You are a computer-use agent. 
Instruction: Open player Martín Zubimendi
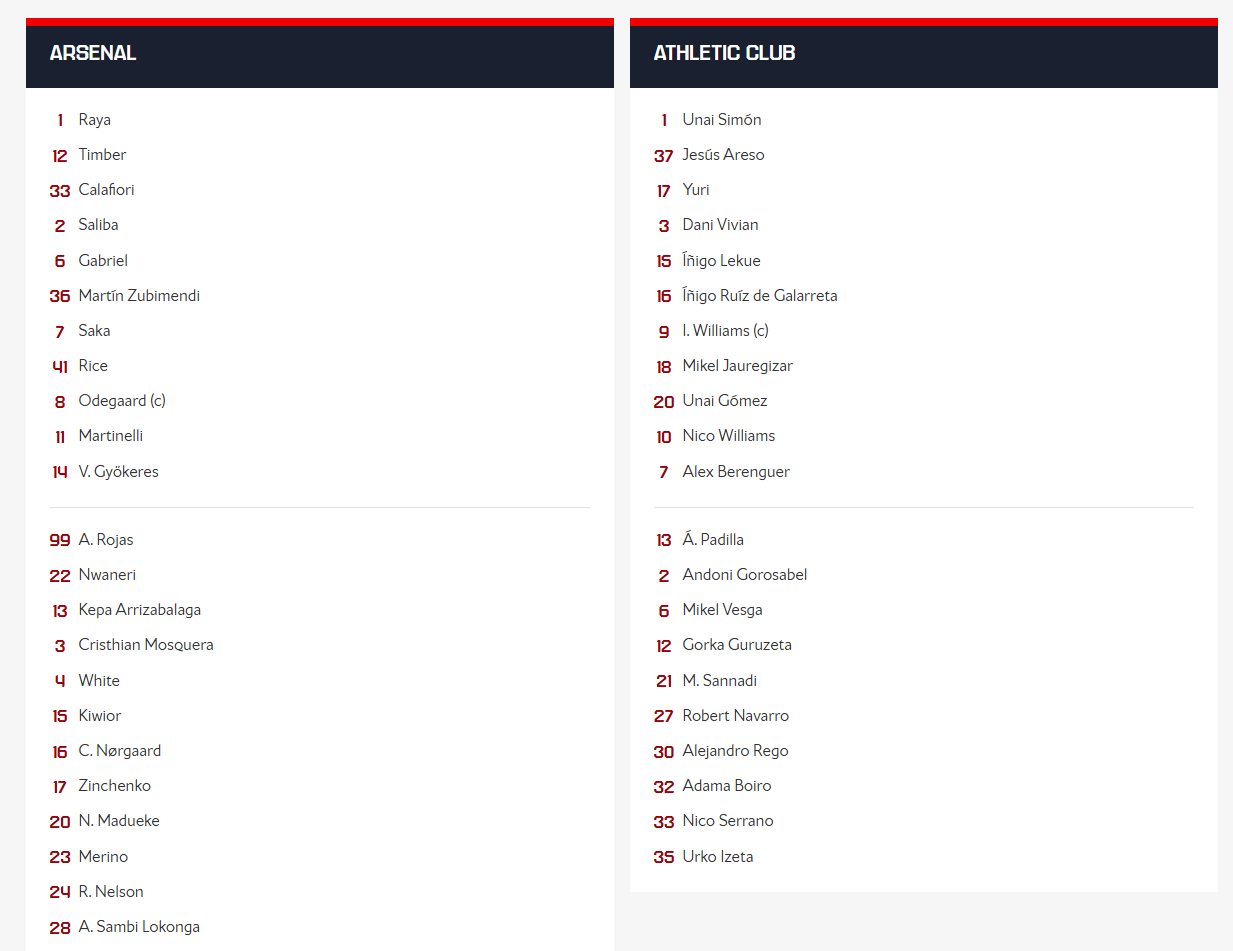click(139, 296)
